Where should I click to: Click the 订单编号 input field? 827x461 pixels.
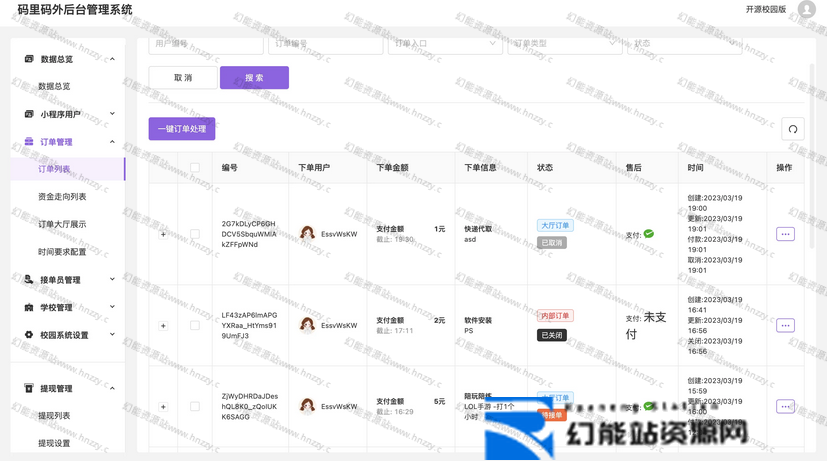(325, 44)
